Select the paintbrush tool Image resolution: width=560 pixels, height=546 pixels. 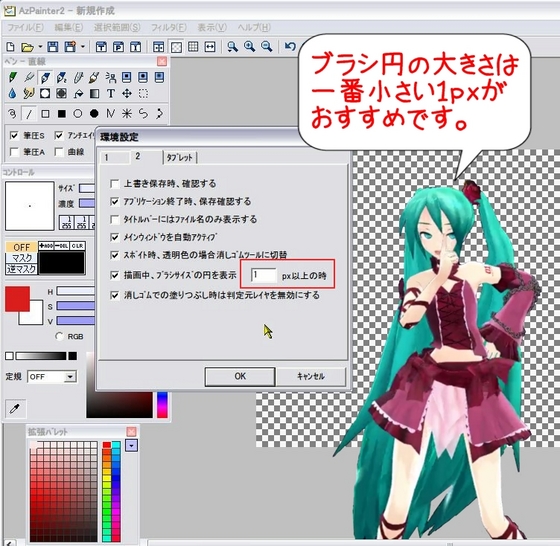pyautogui.click(x=95, y=77)
